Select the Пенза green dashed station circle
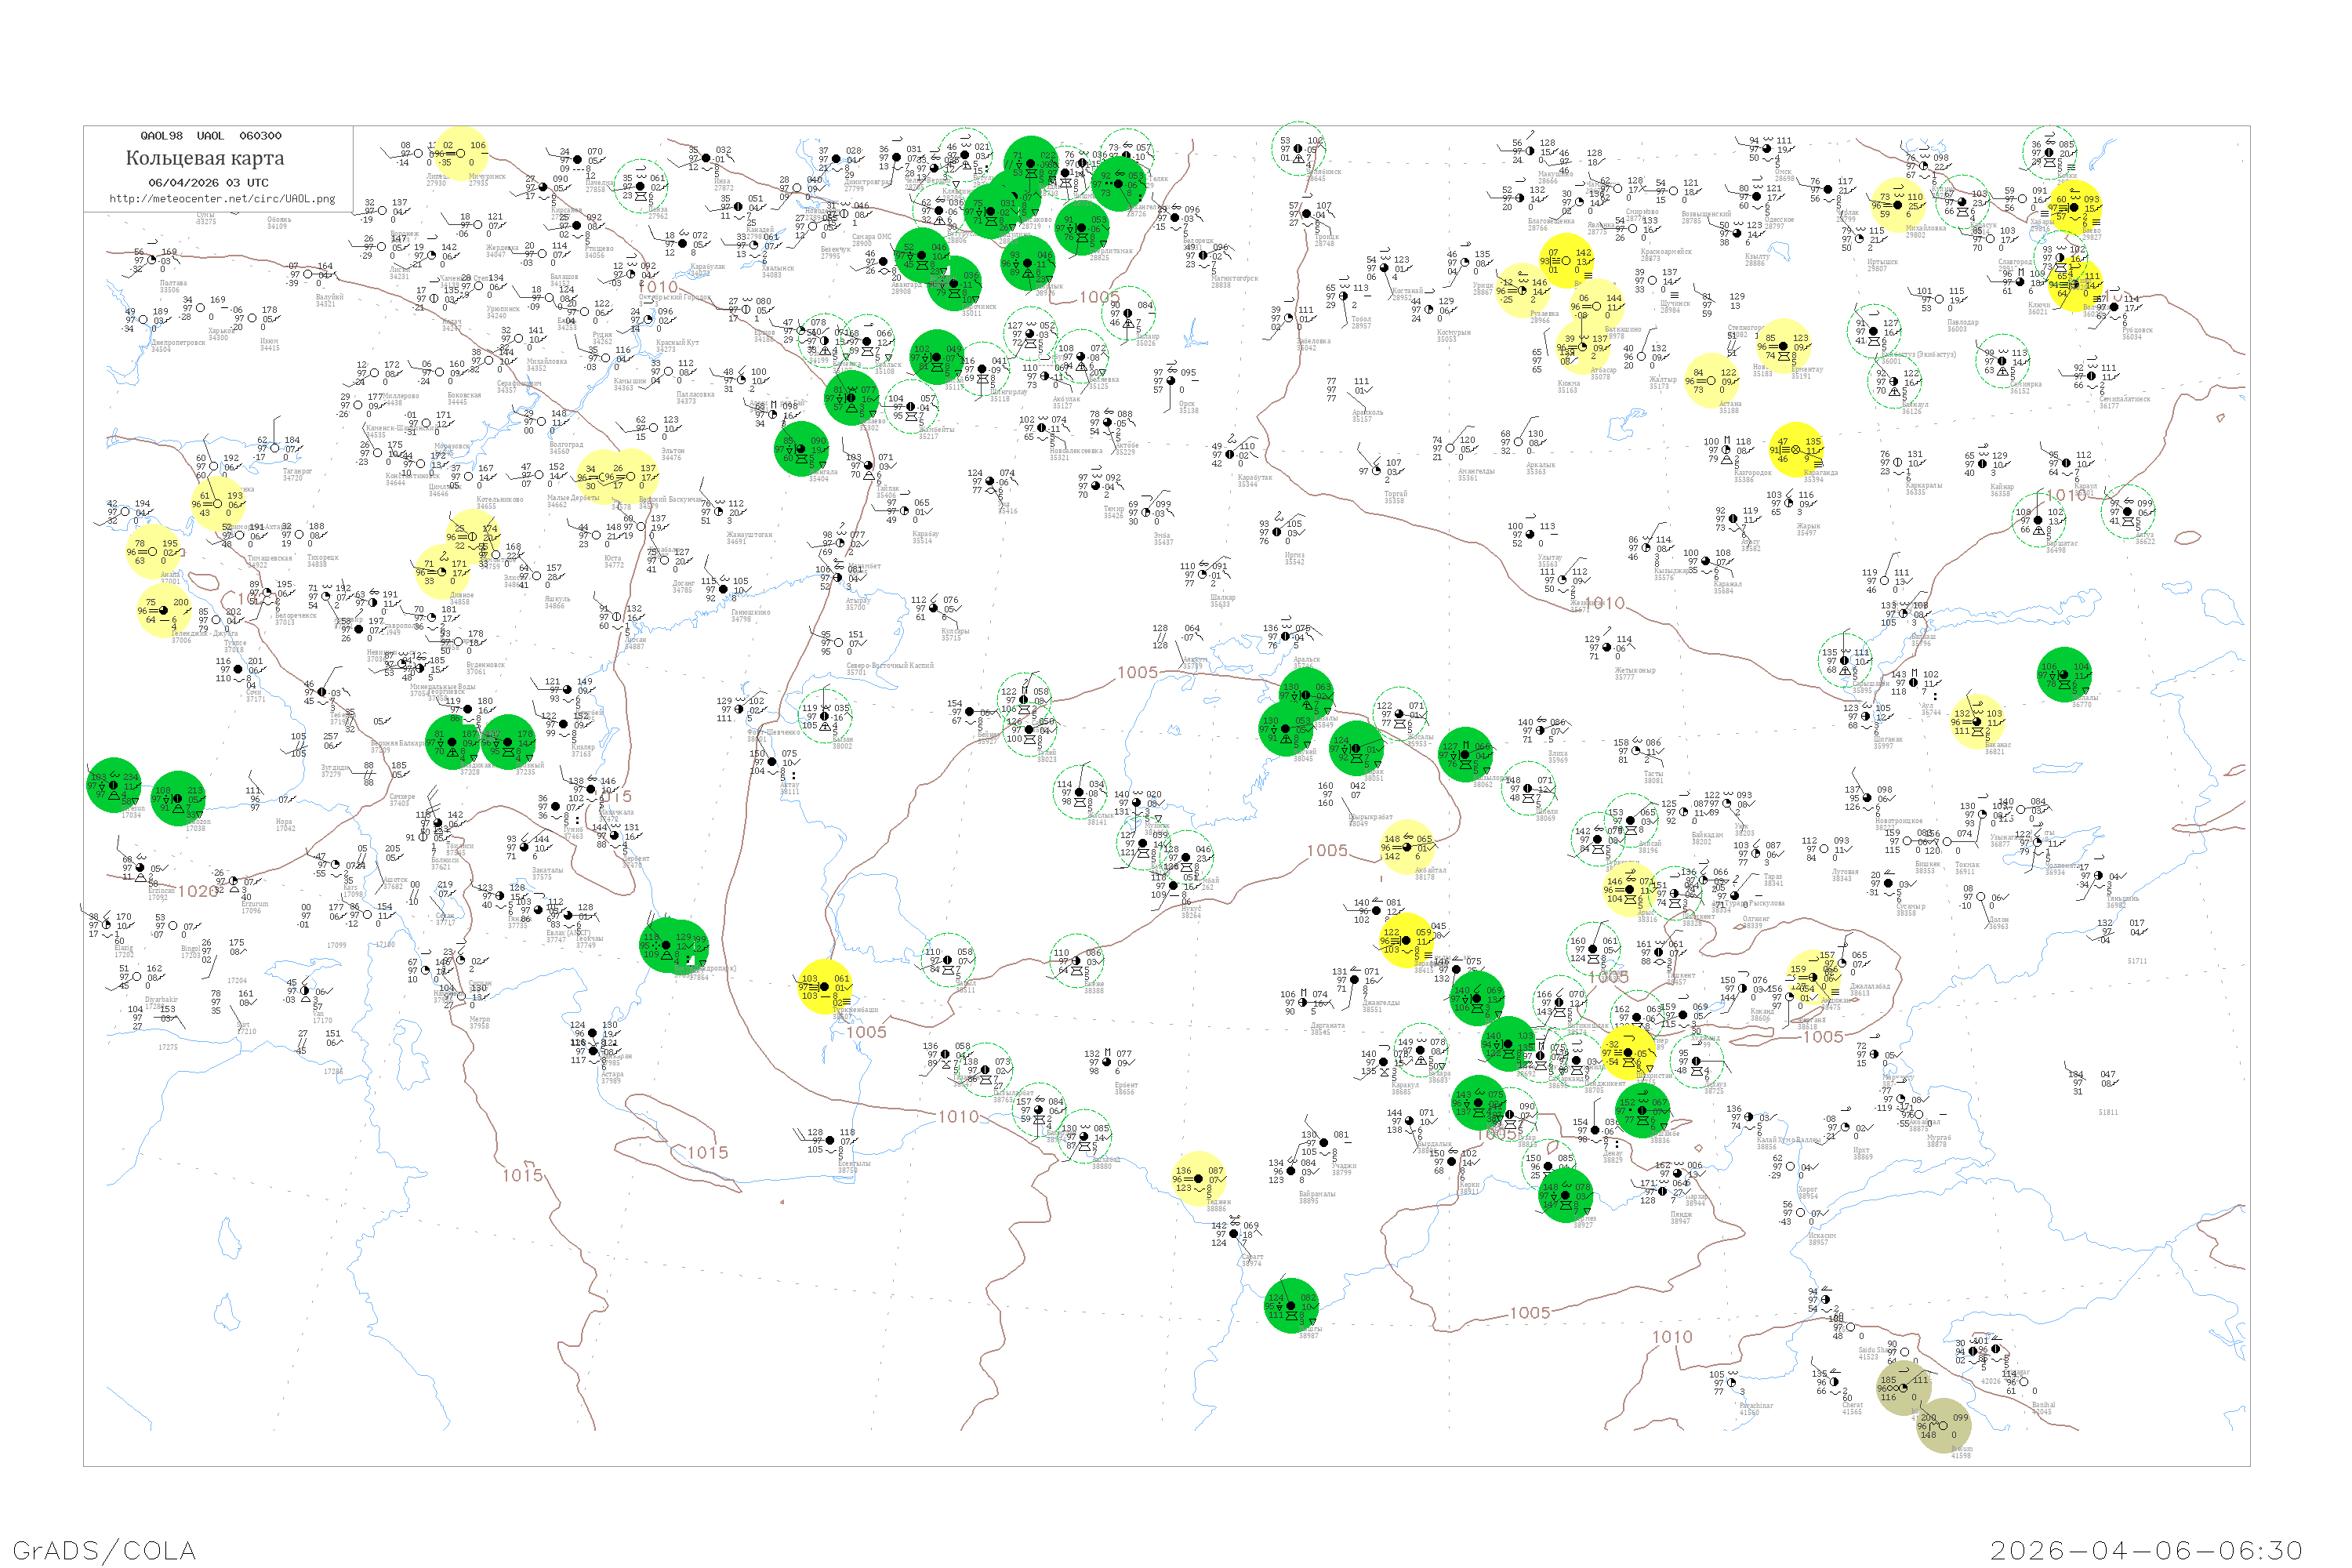The image size is (2352, 1568). (641, 186)
